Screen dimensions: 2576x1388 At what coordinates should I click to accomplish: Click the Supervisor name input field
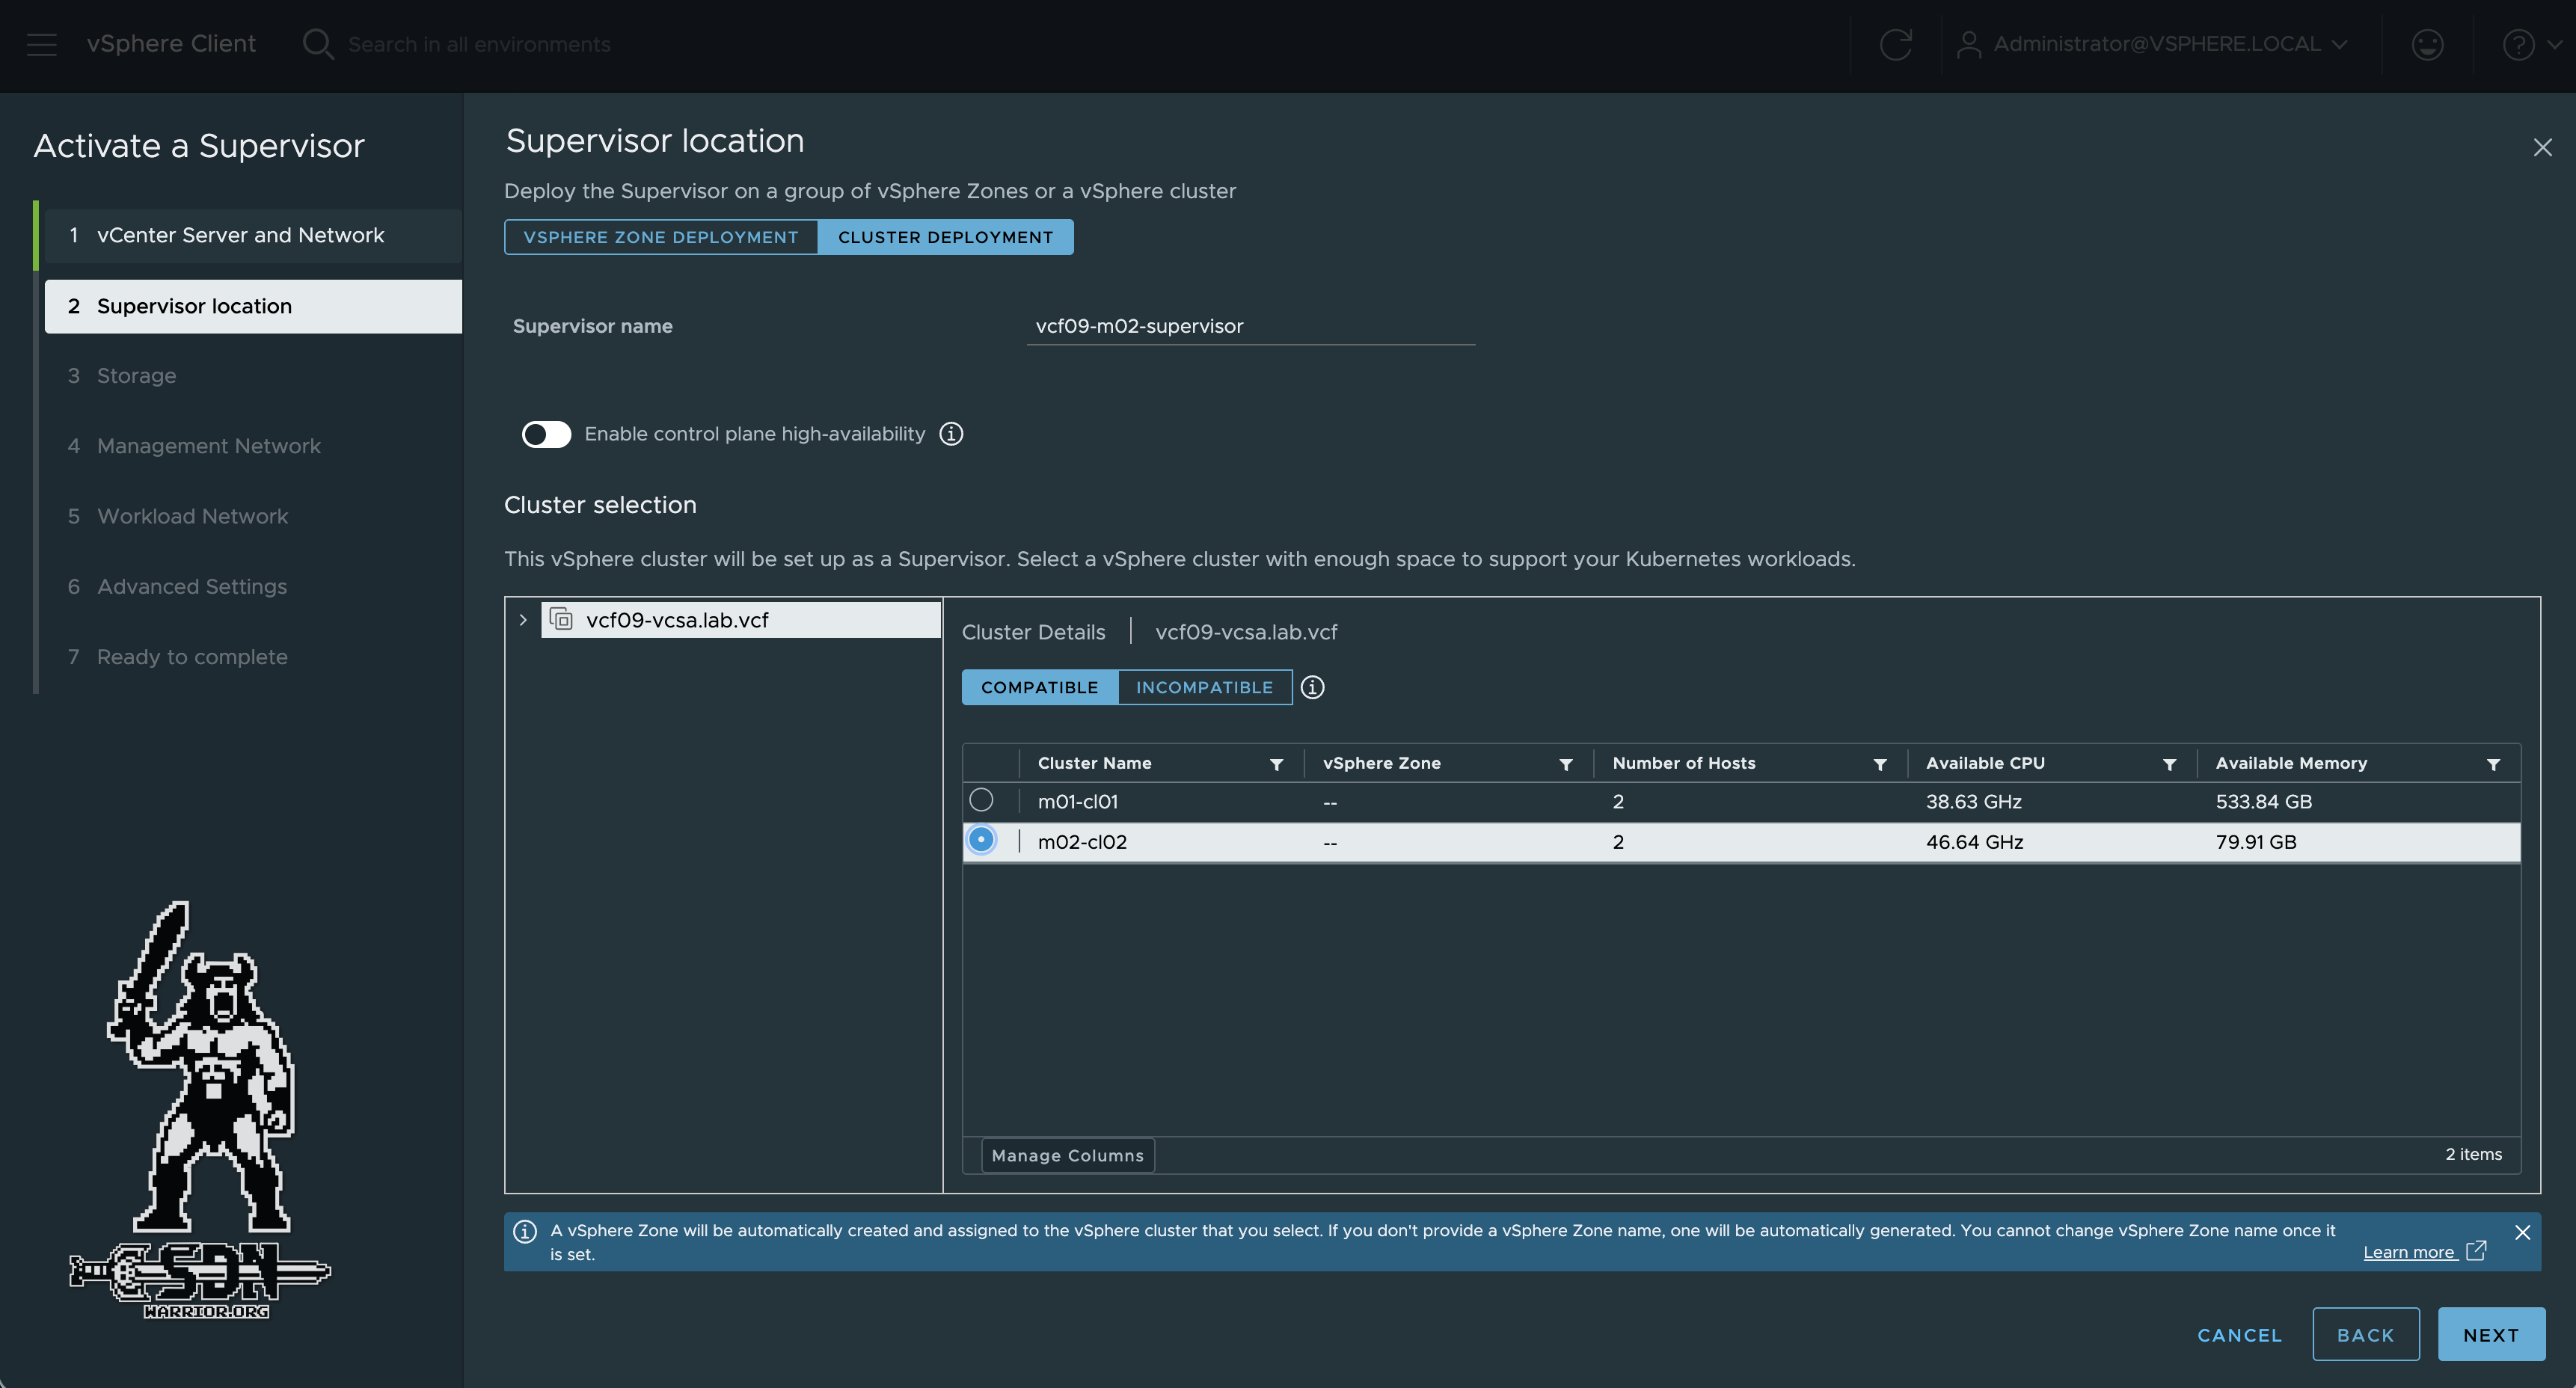tap(1250, 326)
